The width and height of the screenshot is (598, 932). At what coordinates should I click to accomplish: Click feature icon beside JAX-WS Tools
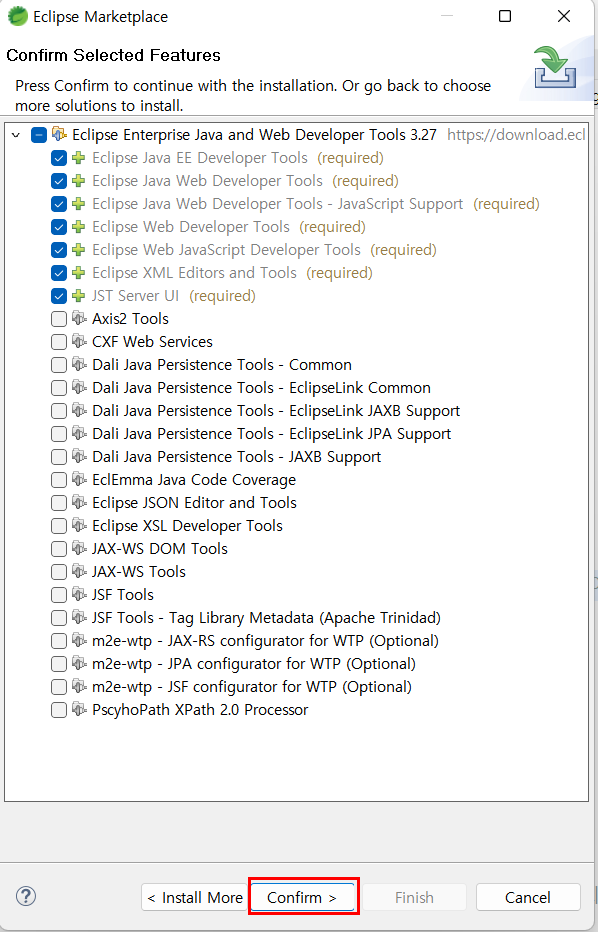79,571
